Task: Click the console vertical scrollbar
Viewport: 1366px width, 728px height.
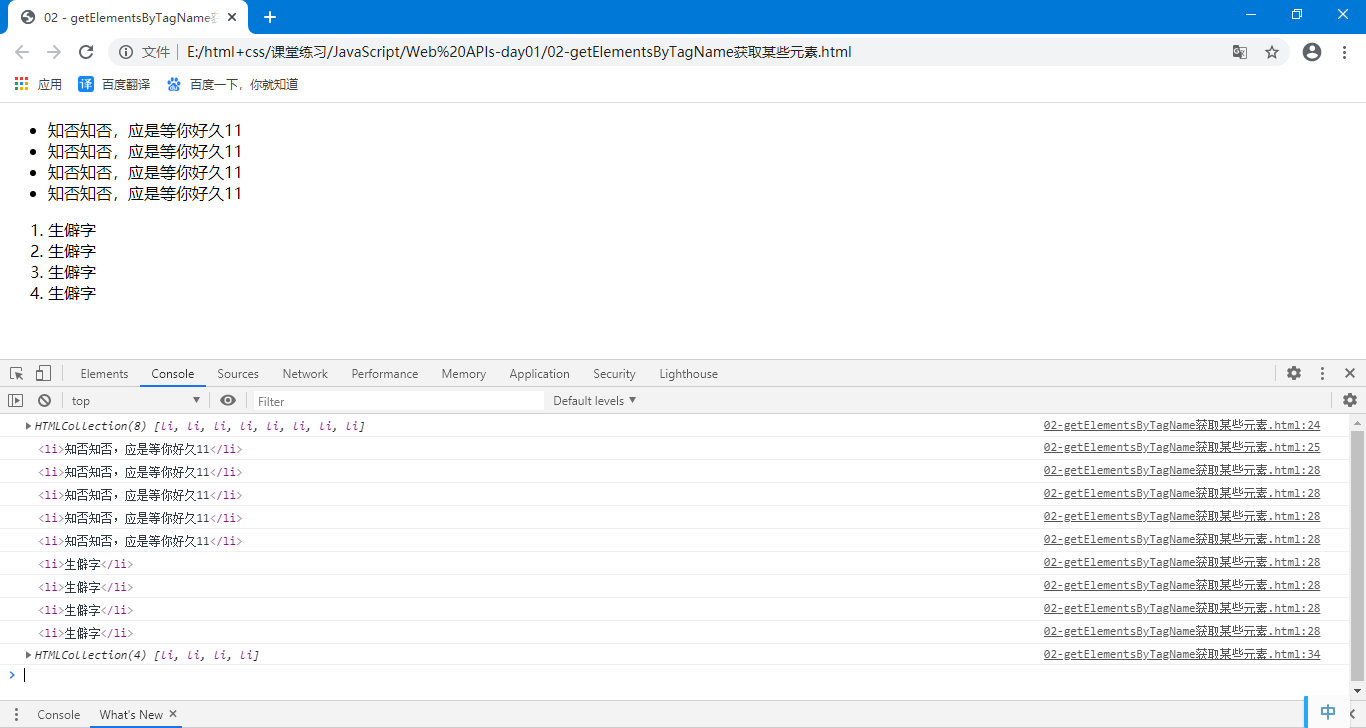Action: (1357, 556)
